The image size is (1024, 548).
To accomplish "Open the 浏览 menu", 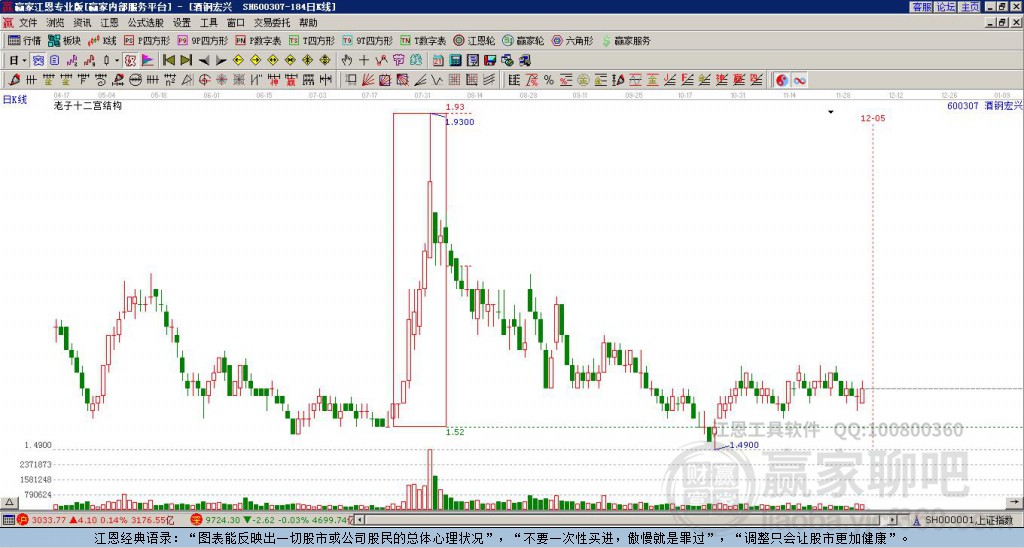I will pyautogui.click(x=56, y=23).
